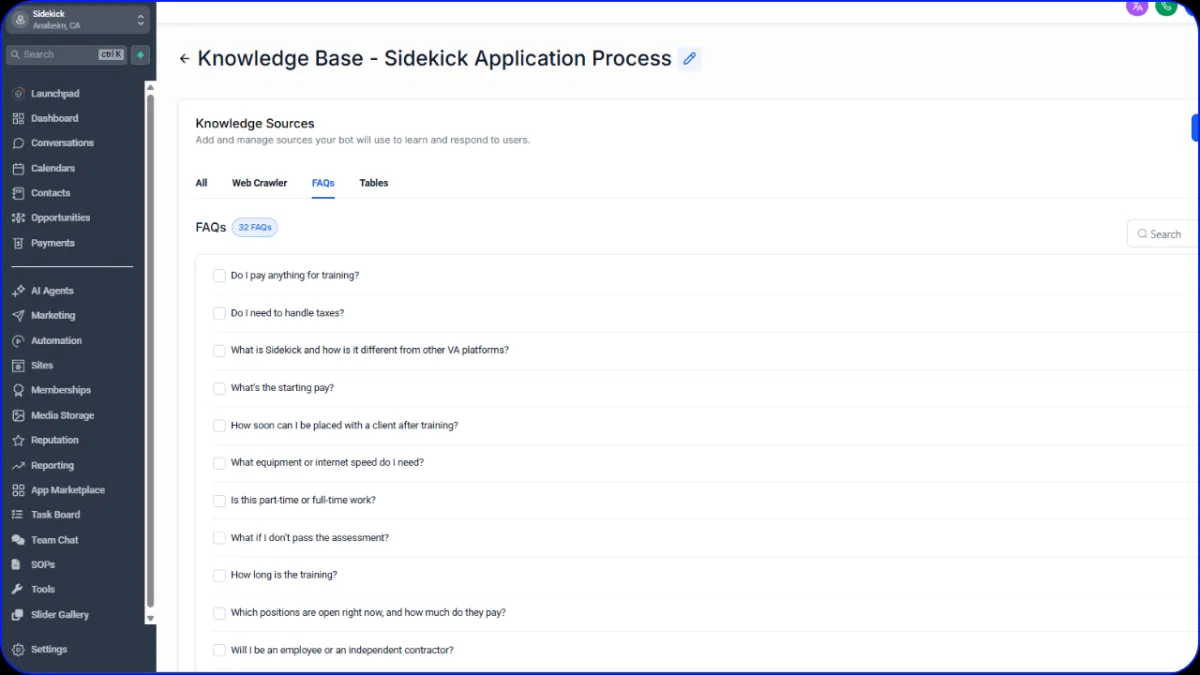Tick the 'How long is the training?' checkbox
Viewport: 1200px width, 675px height.
point(219,576)
